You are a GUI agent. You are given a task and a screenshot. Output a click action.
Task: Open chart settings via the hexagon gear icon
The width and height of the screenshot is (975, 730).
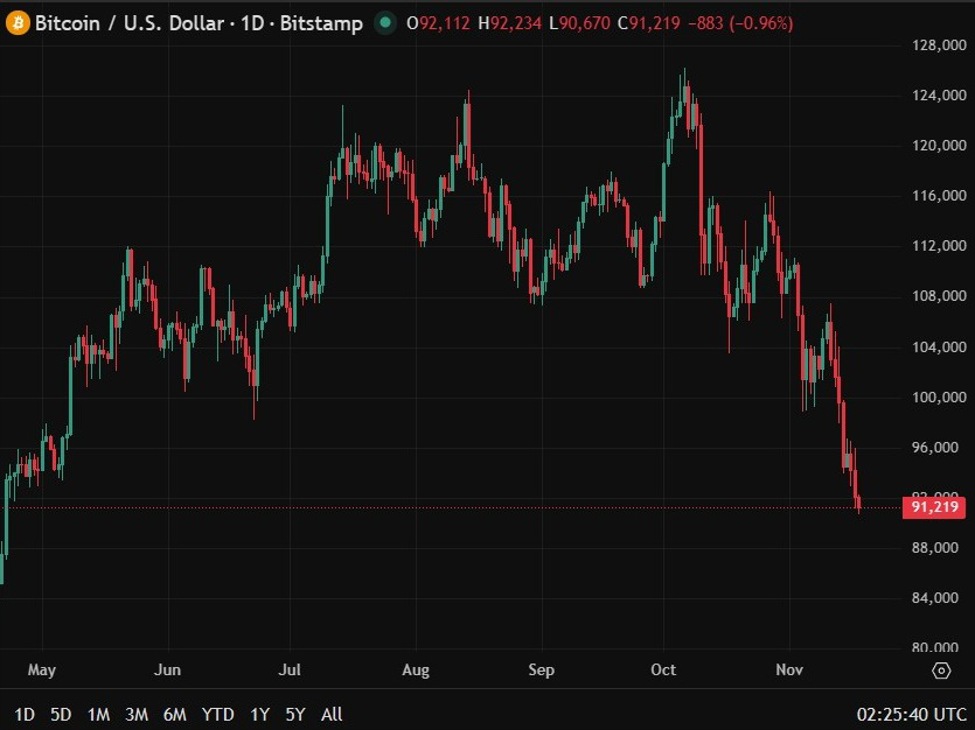pos(940,671)
